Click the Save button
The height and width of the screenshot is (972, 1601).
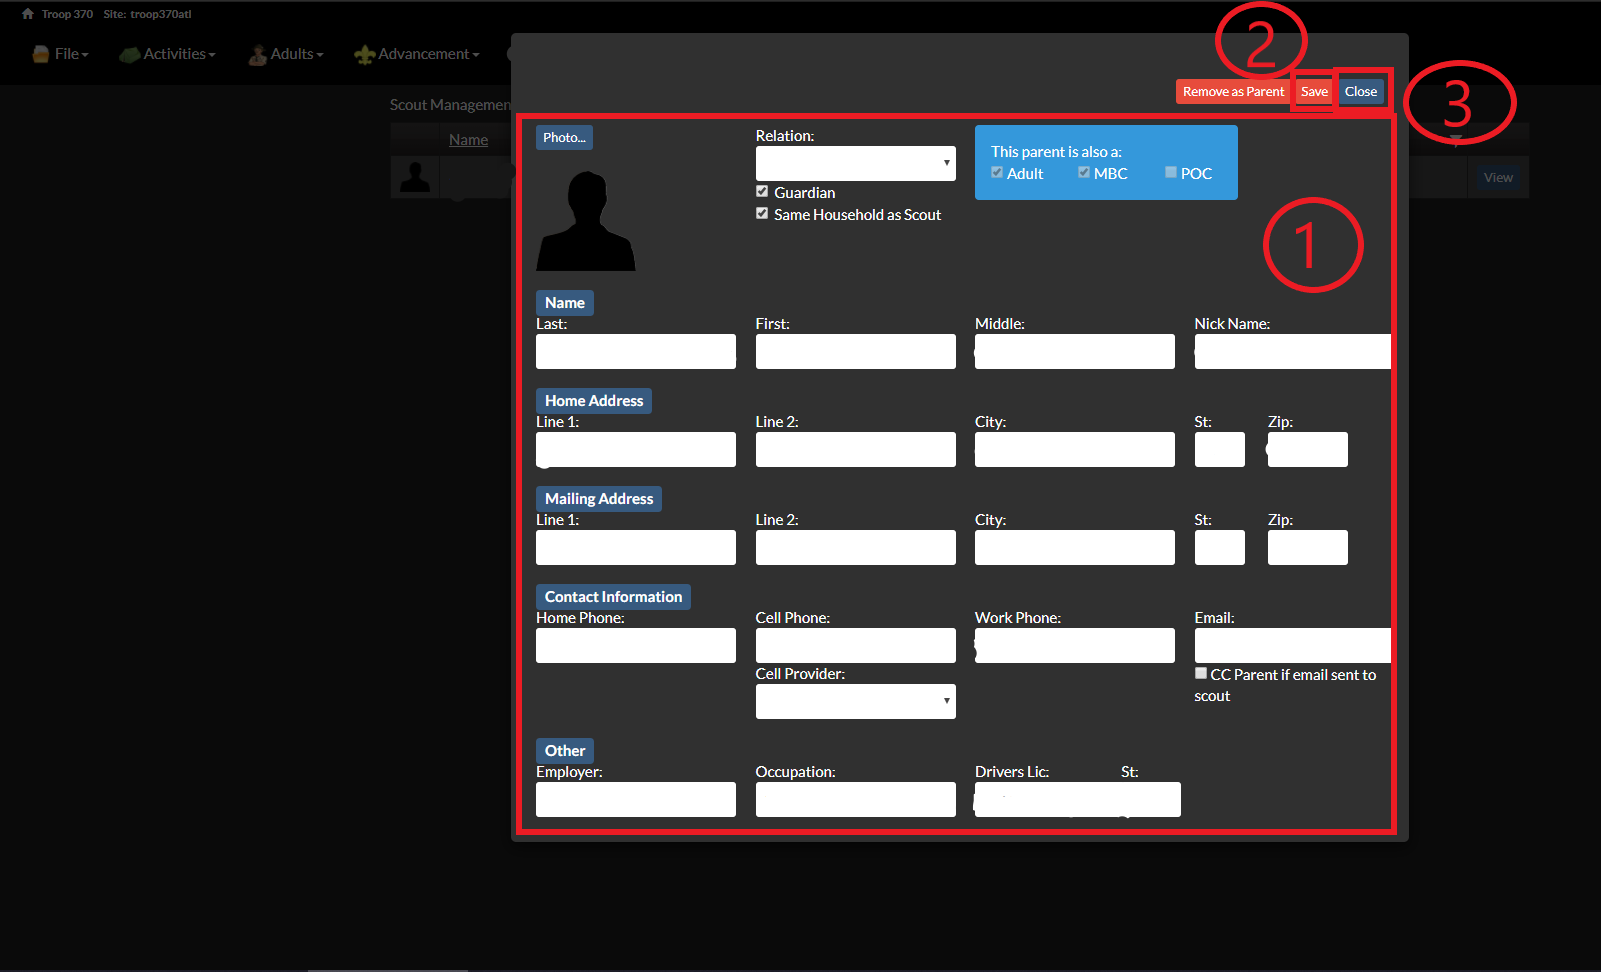click(x=1313, y=91)
